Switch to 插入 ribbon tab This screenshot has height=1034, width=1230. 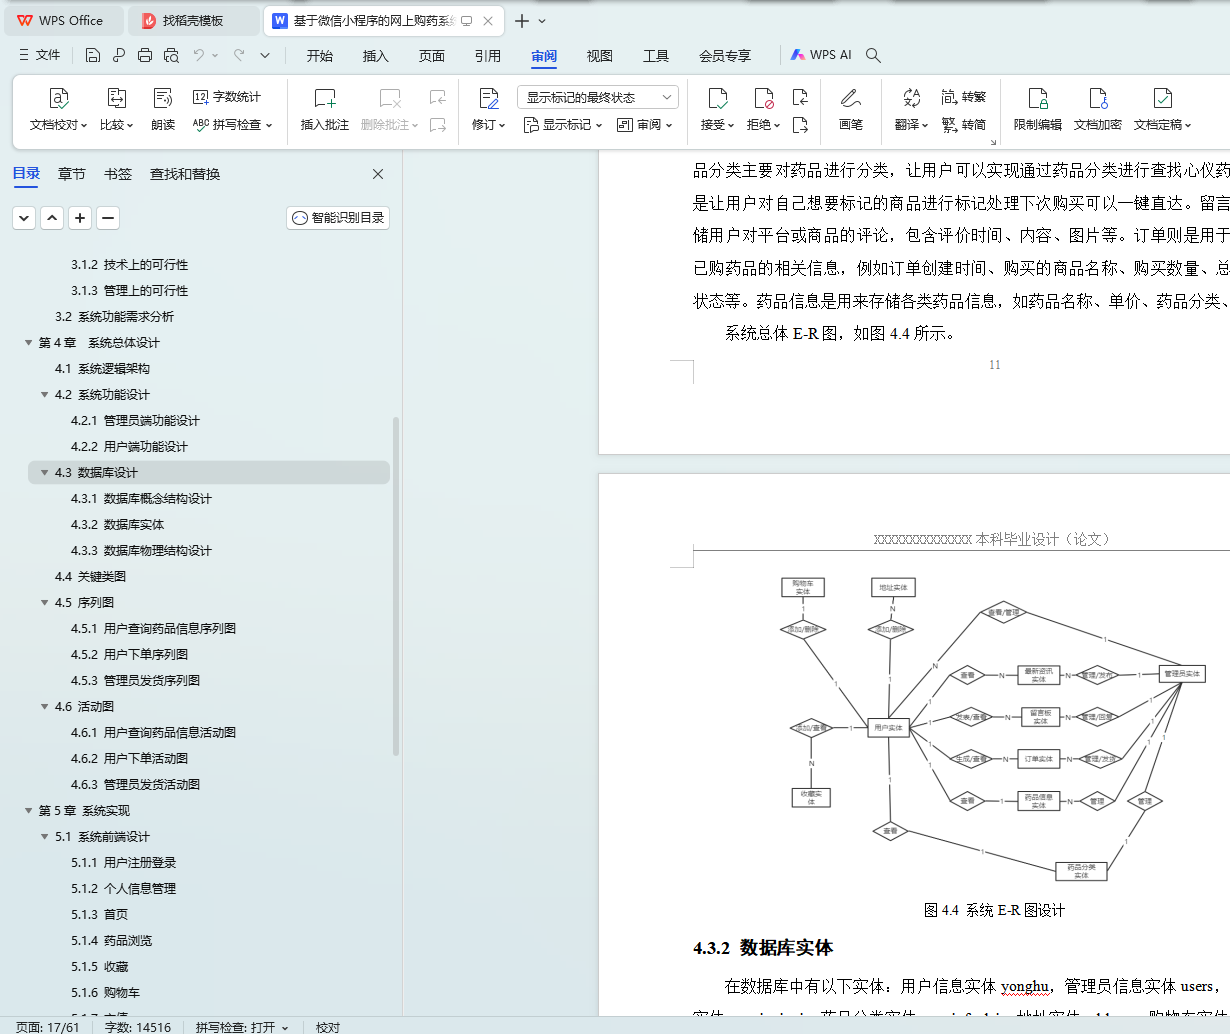(x=376, y=56)
